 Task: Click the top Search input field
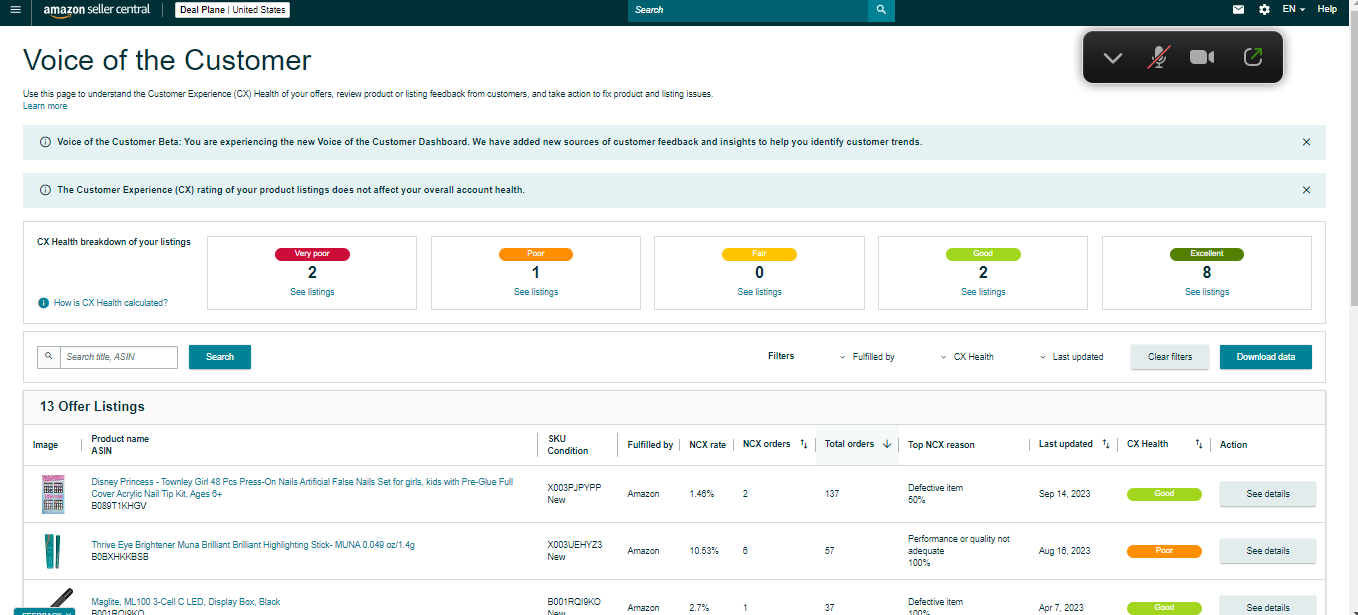click(748, 10)
